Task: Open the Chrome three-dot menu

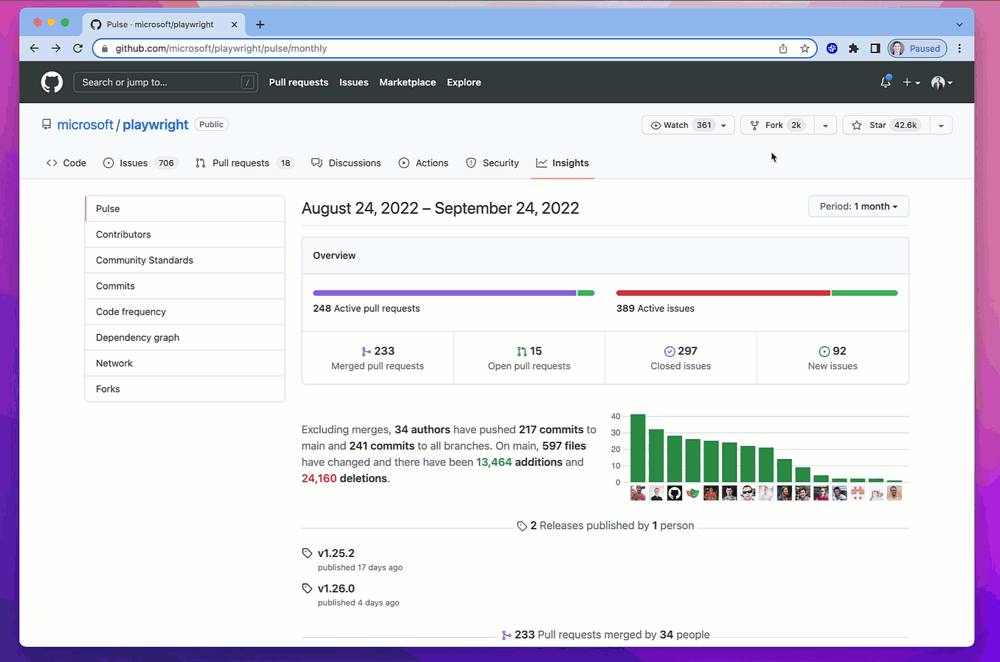Action: click(x=959, y=48)
